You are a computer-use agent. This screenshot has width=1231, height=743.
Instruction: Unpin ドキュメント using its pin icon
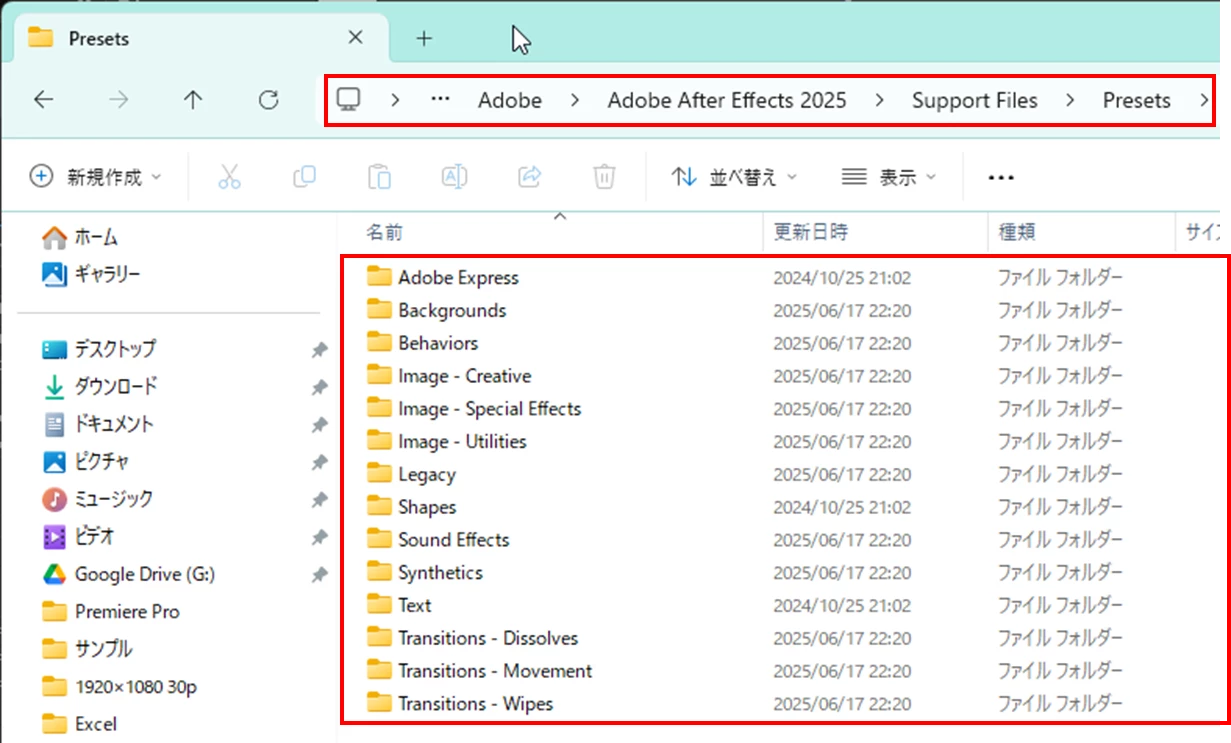click(319, 425)
